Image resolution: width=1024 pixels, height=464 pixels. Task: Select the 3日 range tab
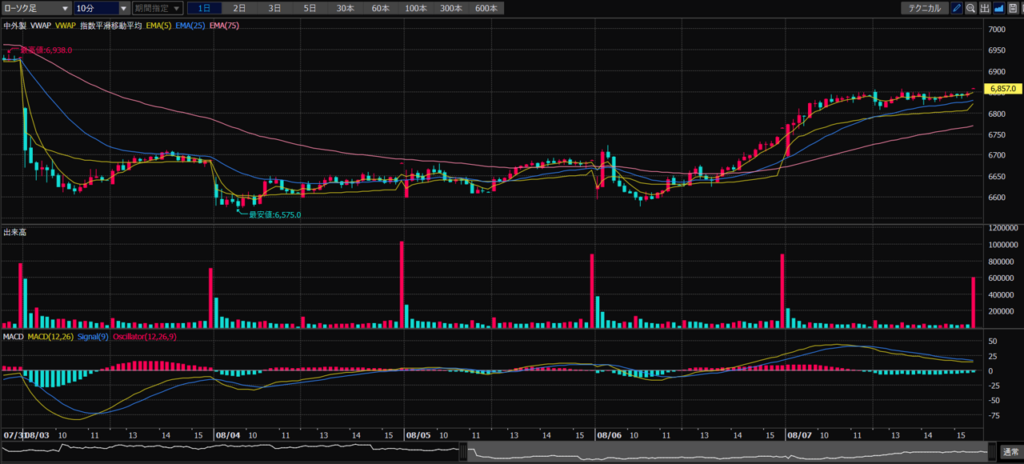pos(275,8)
